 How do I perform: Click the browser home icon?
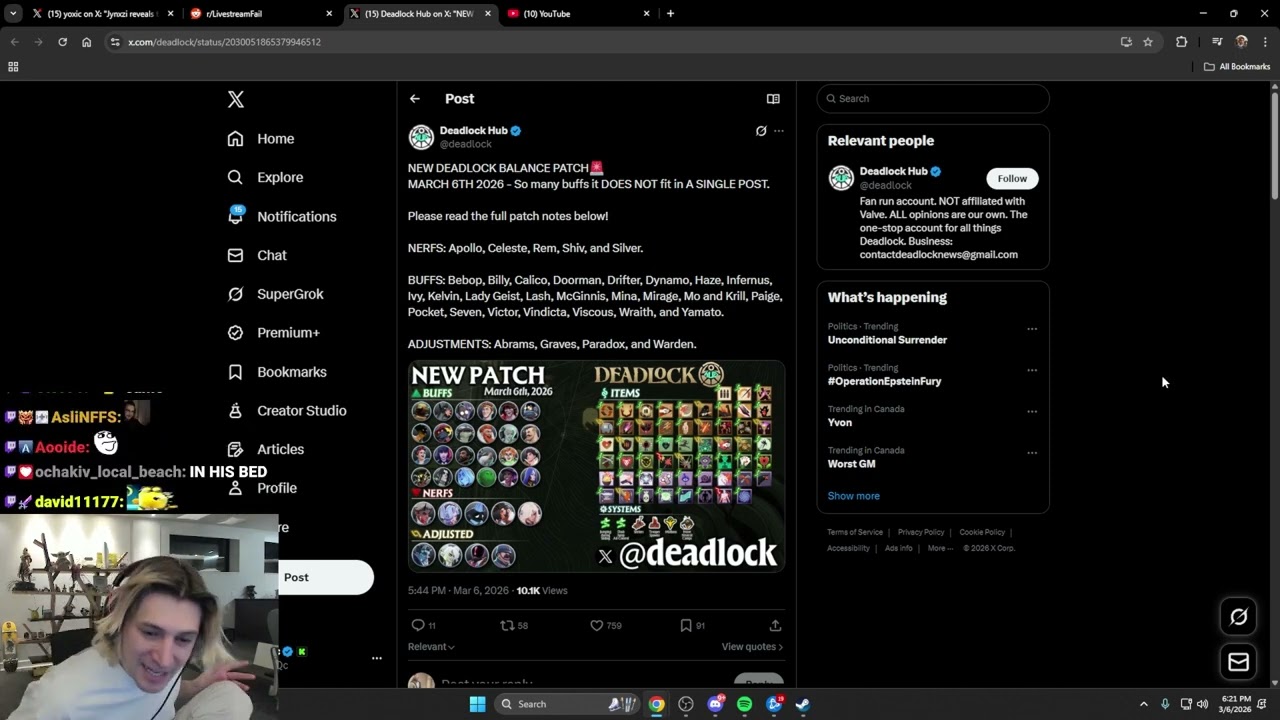point(87,42)
